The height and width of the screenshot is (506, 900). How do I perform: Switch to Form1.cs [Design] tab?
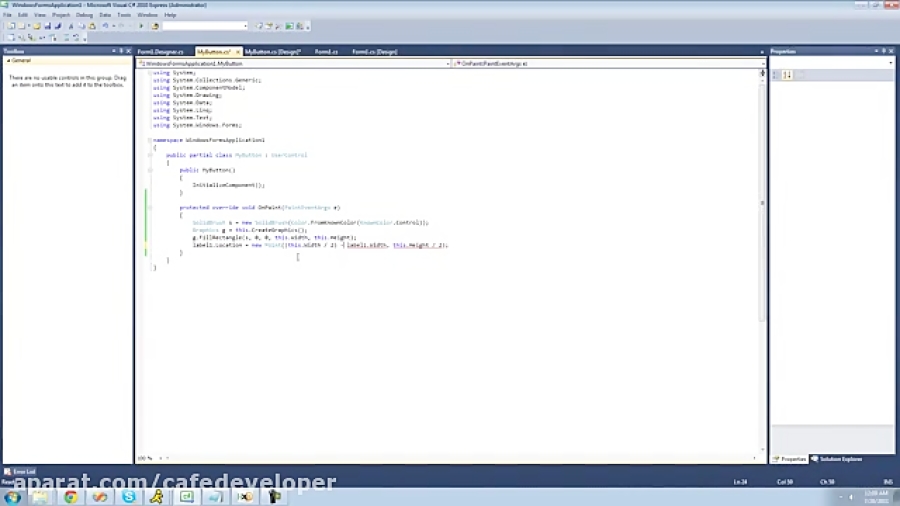click(375, 52)
